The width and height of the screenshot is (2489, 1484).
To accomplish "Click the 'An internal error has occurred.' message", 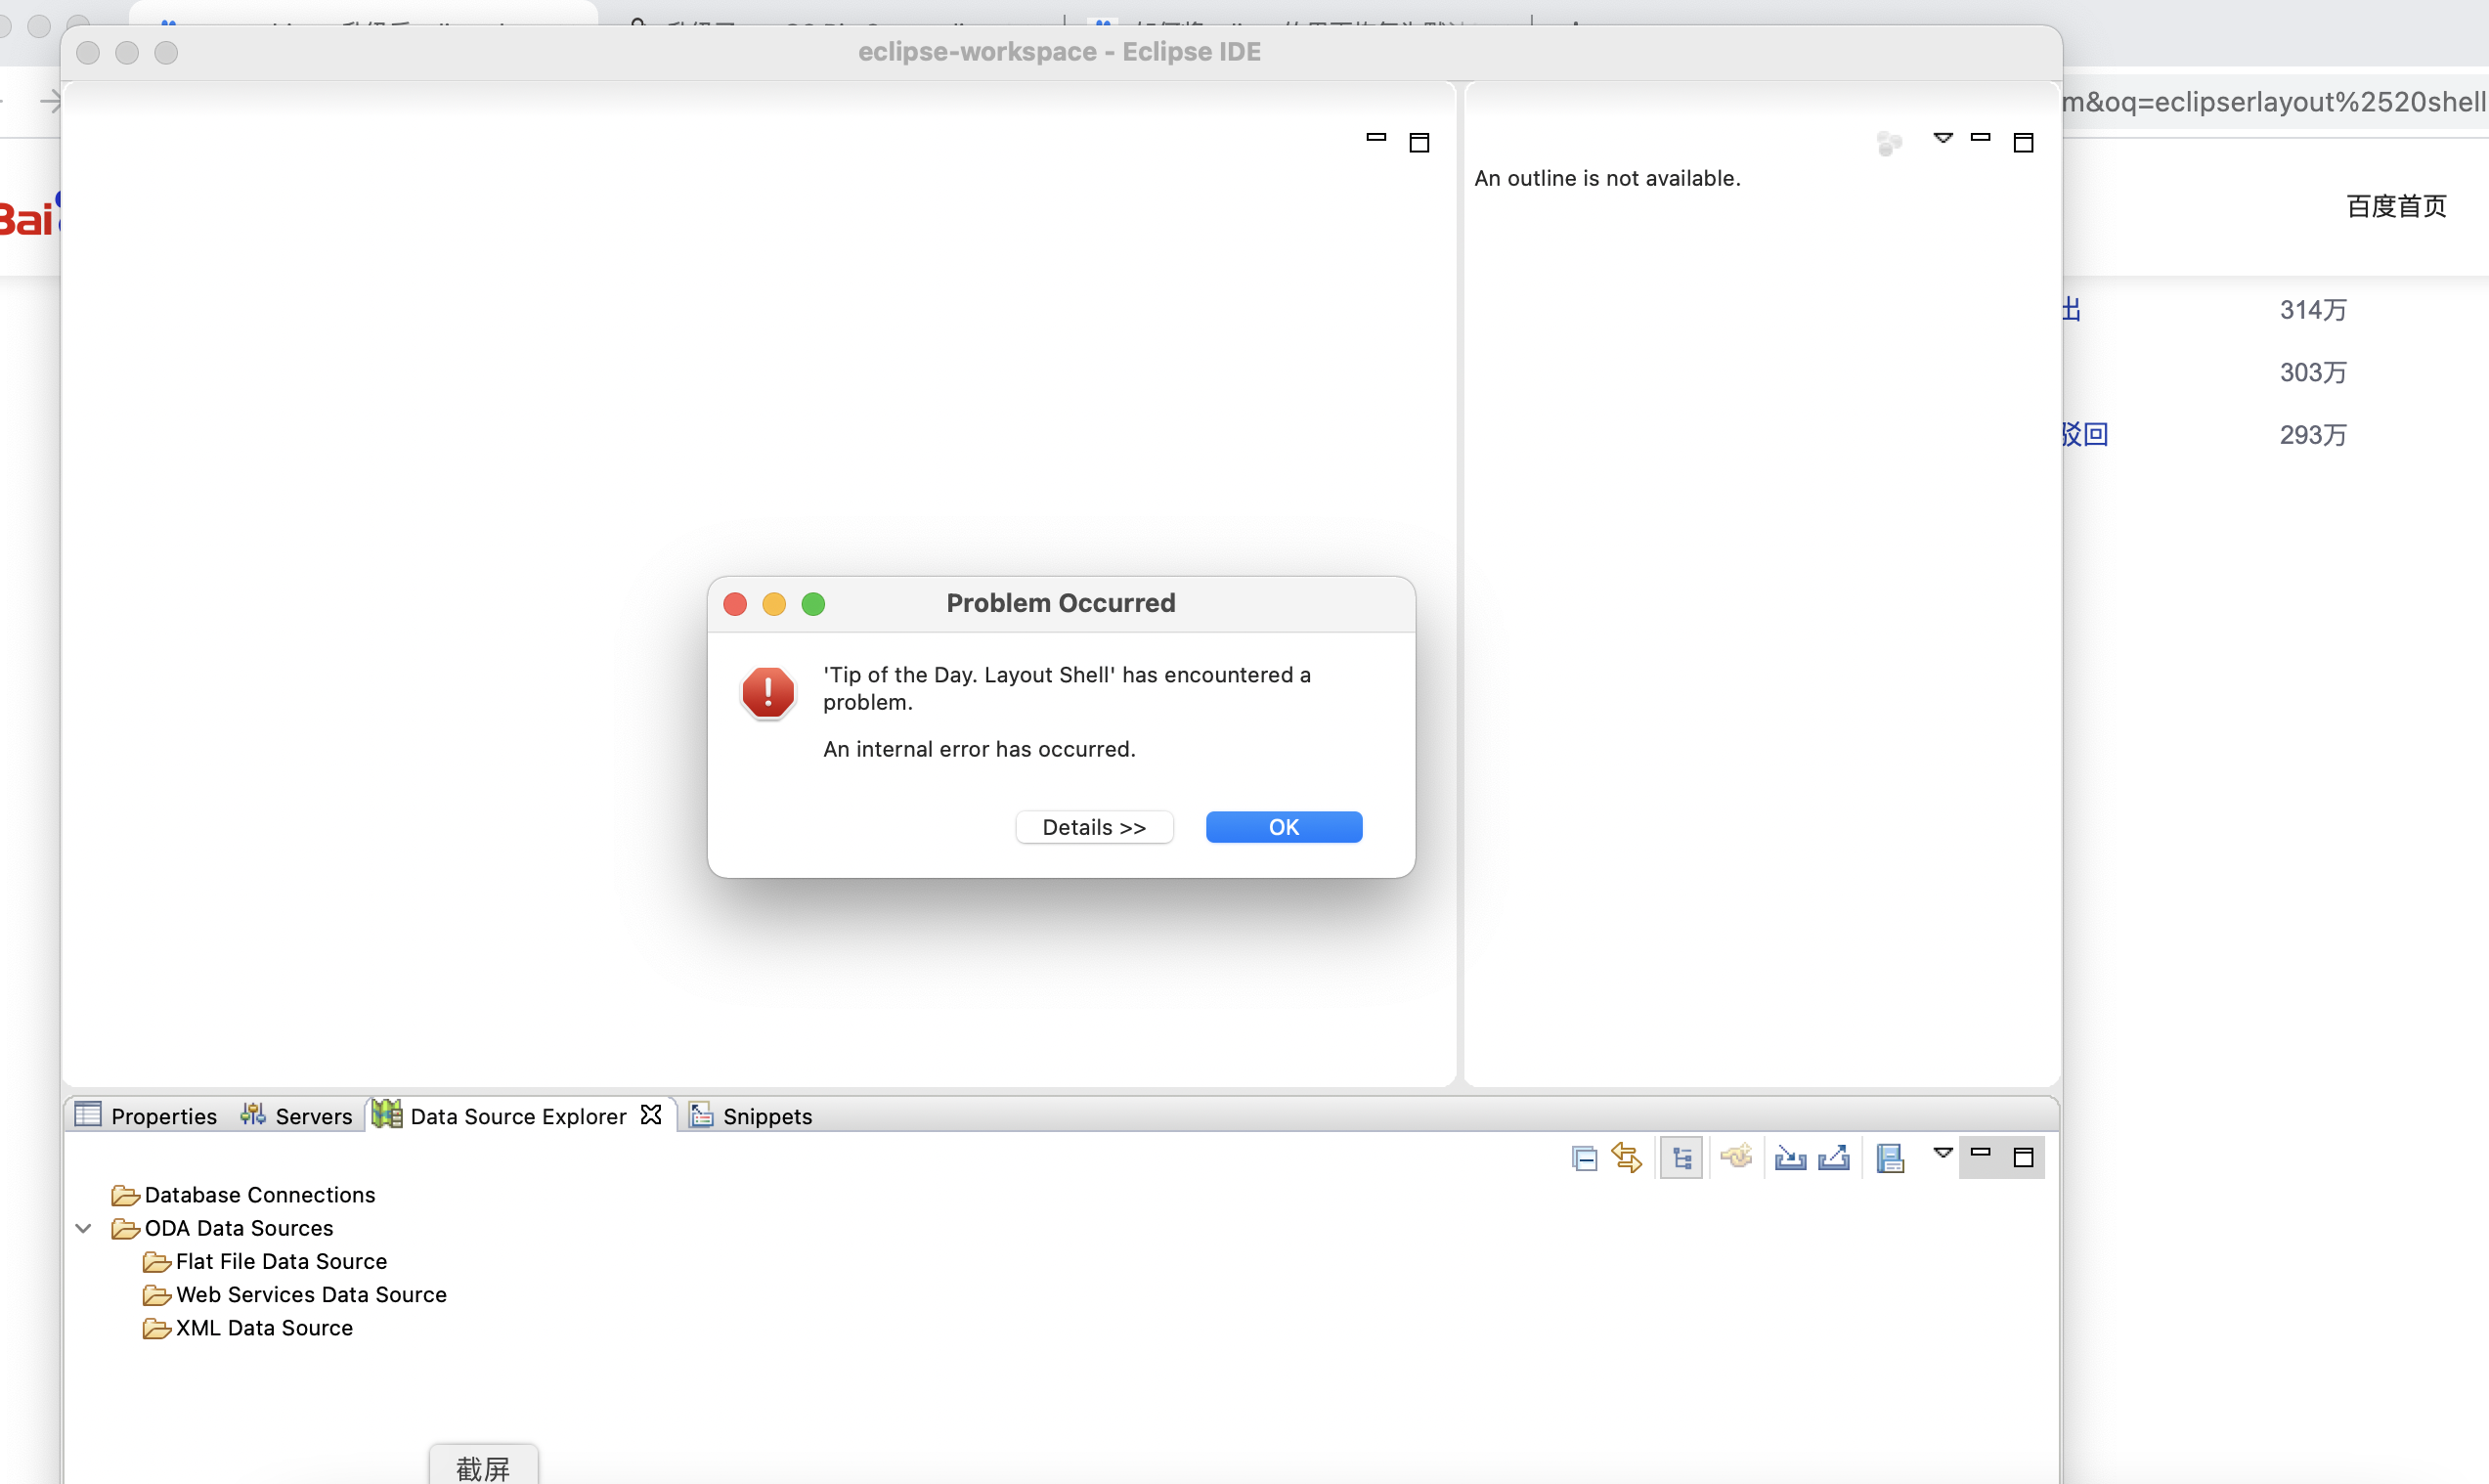I will pyautogui.click(x=979, y=749).
